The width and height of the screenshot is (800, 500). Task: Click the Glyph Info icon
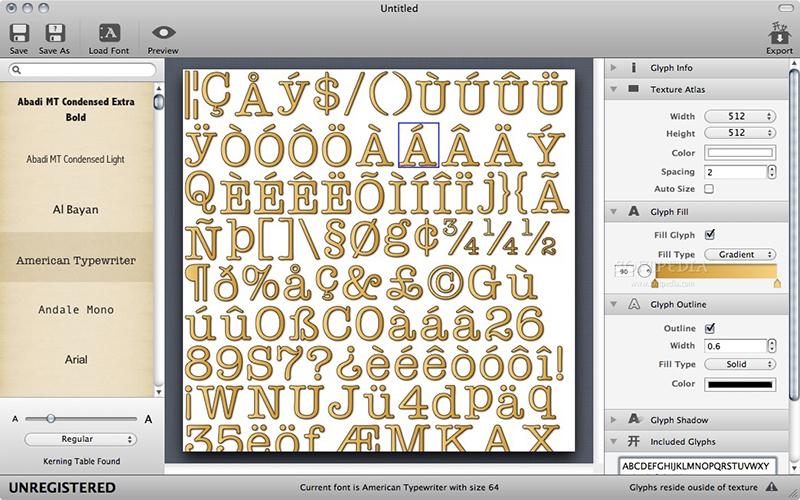pyautogui.click(x=634, y=68)
